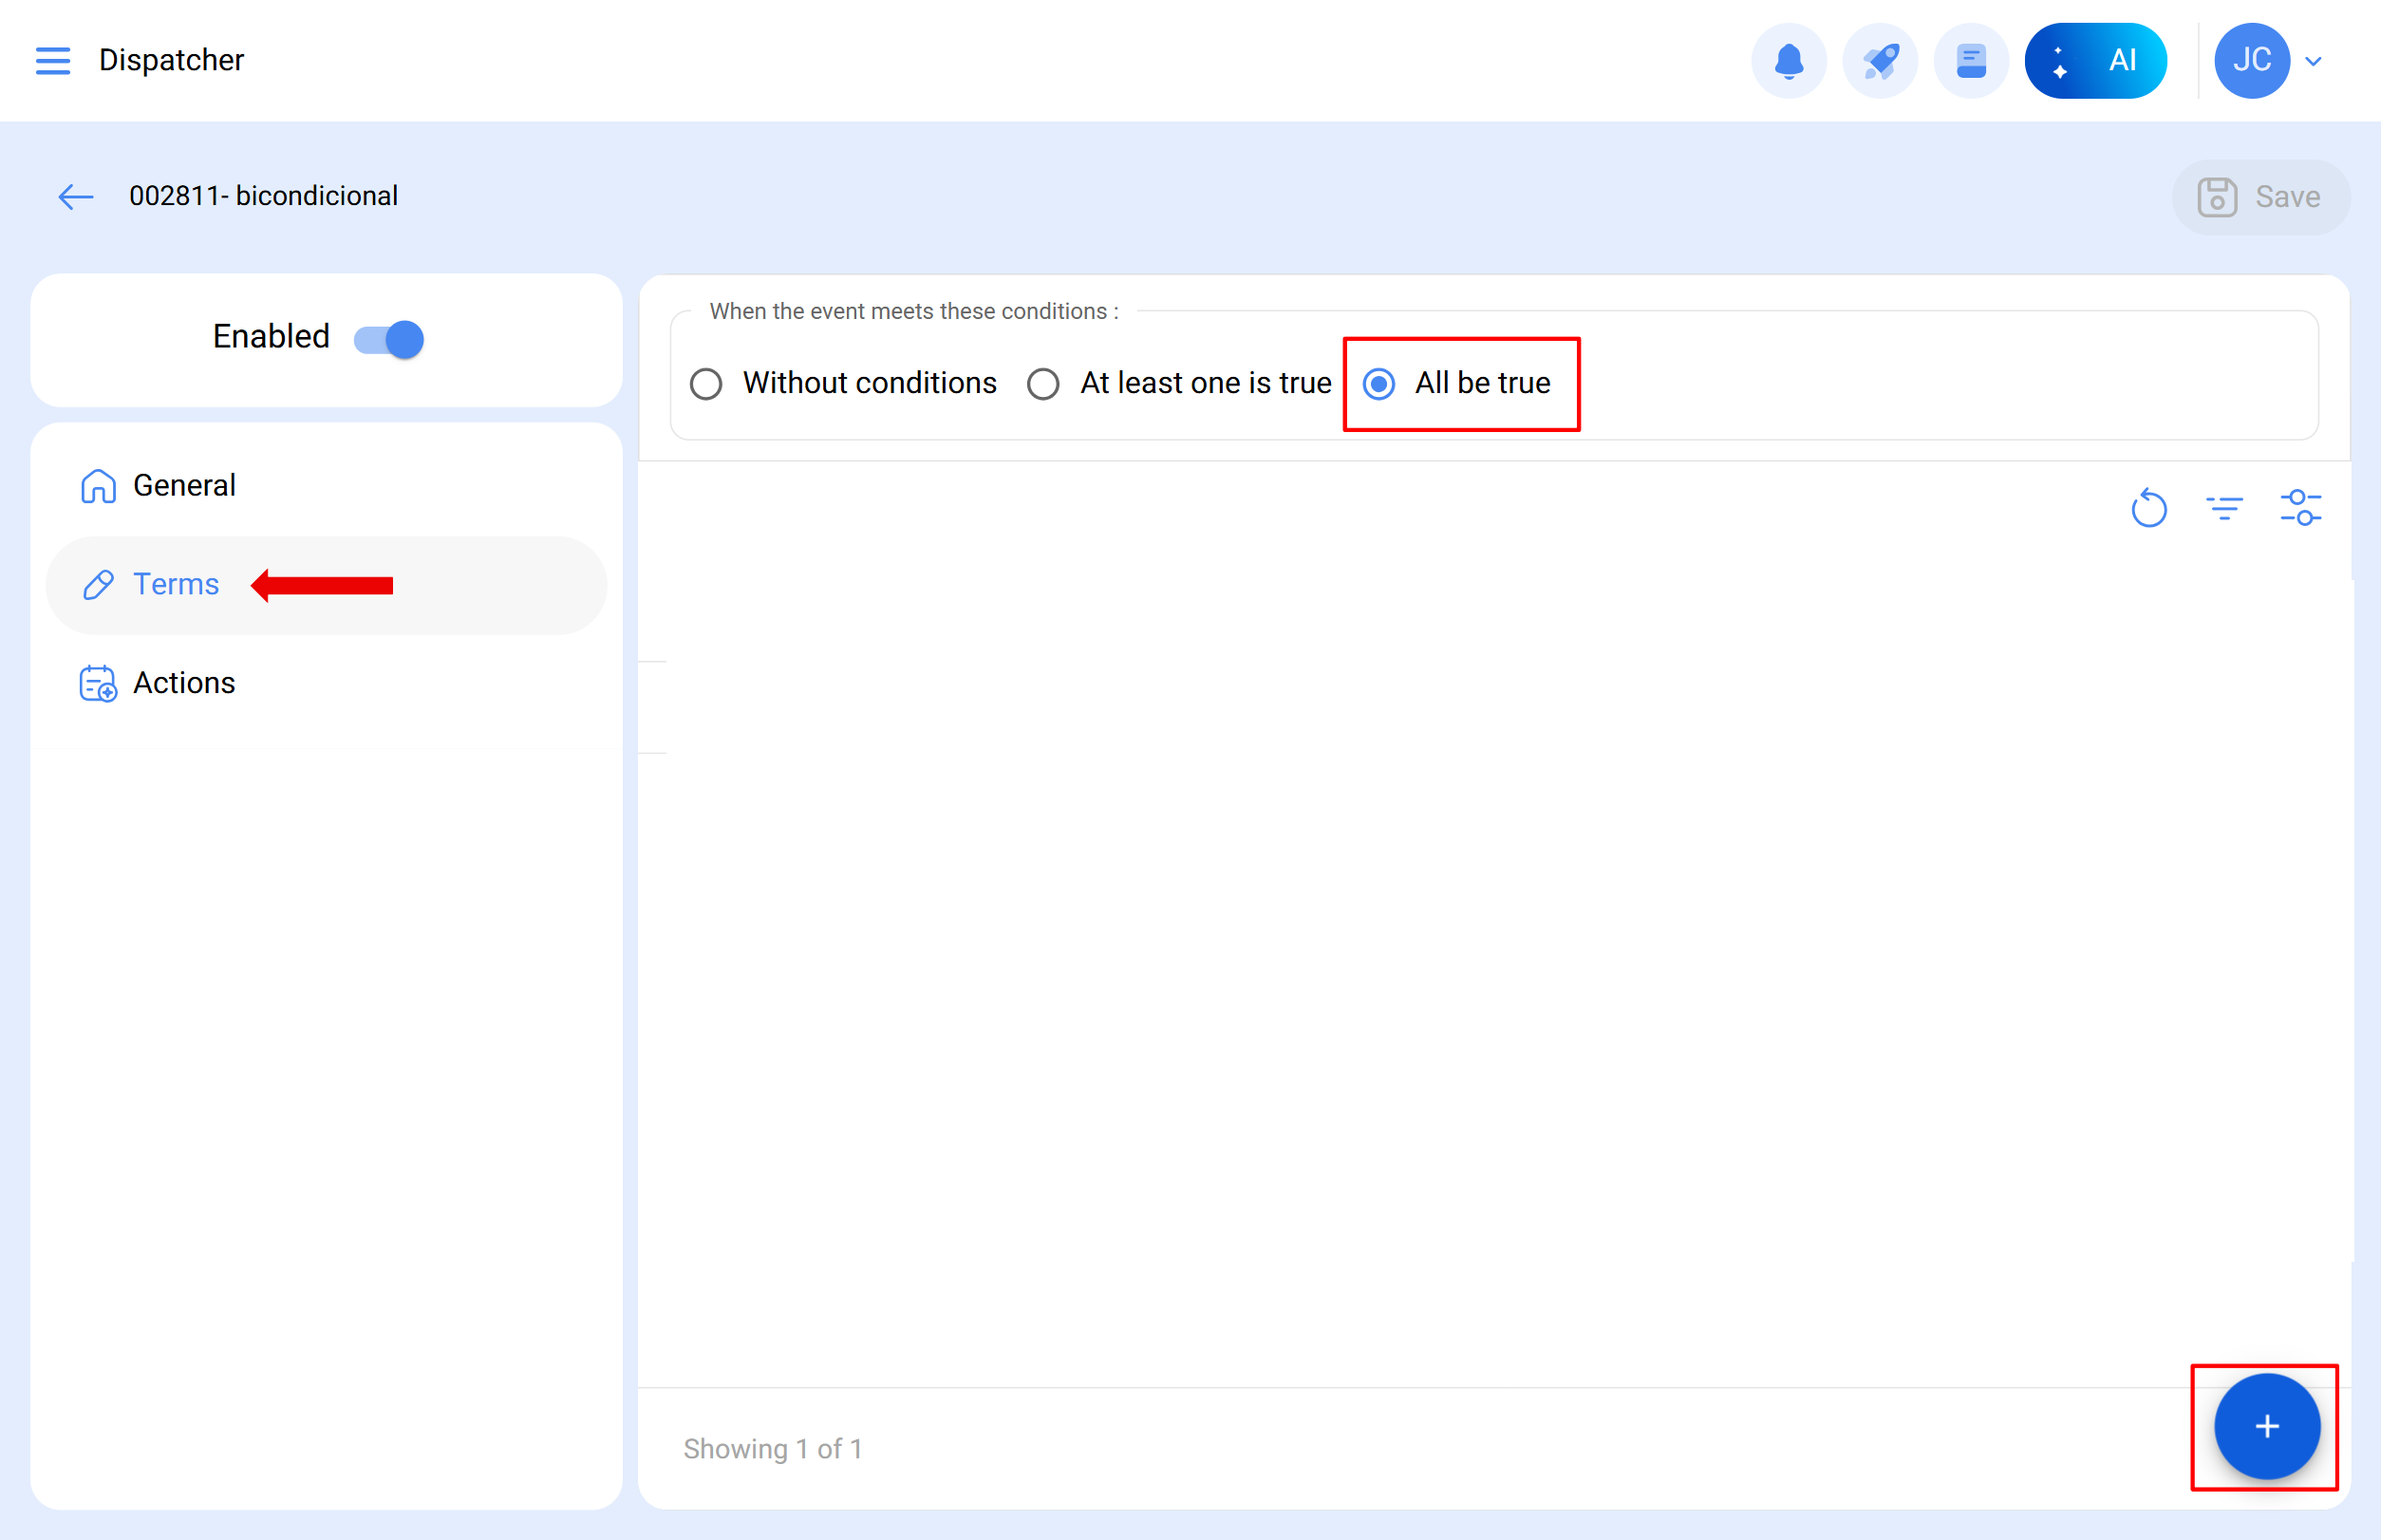
Task: Click the refresh icon above the terms list
Action: click(x=2148, y=508)
